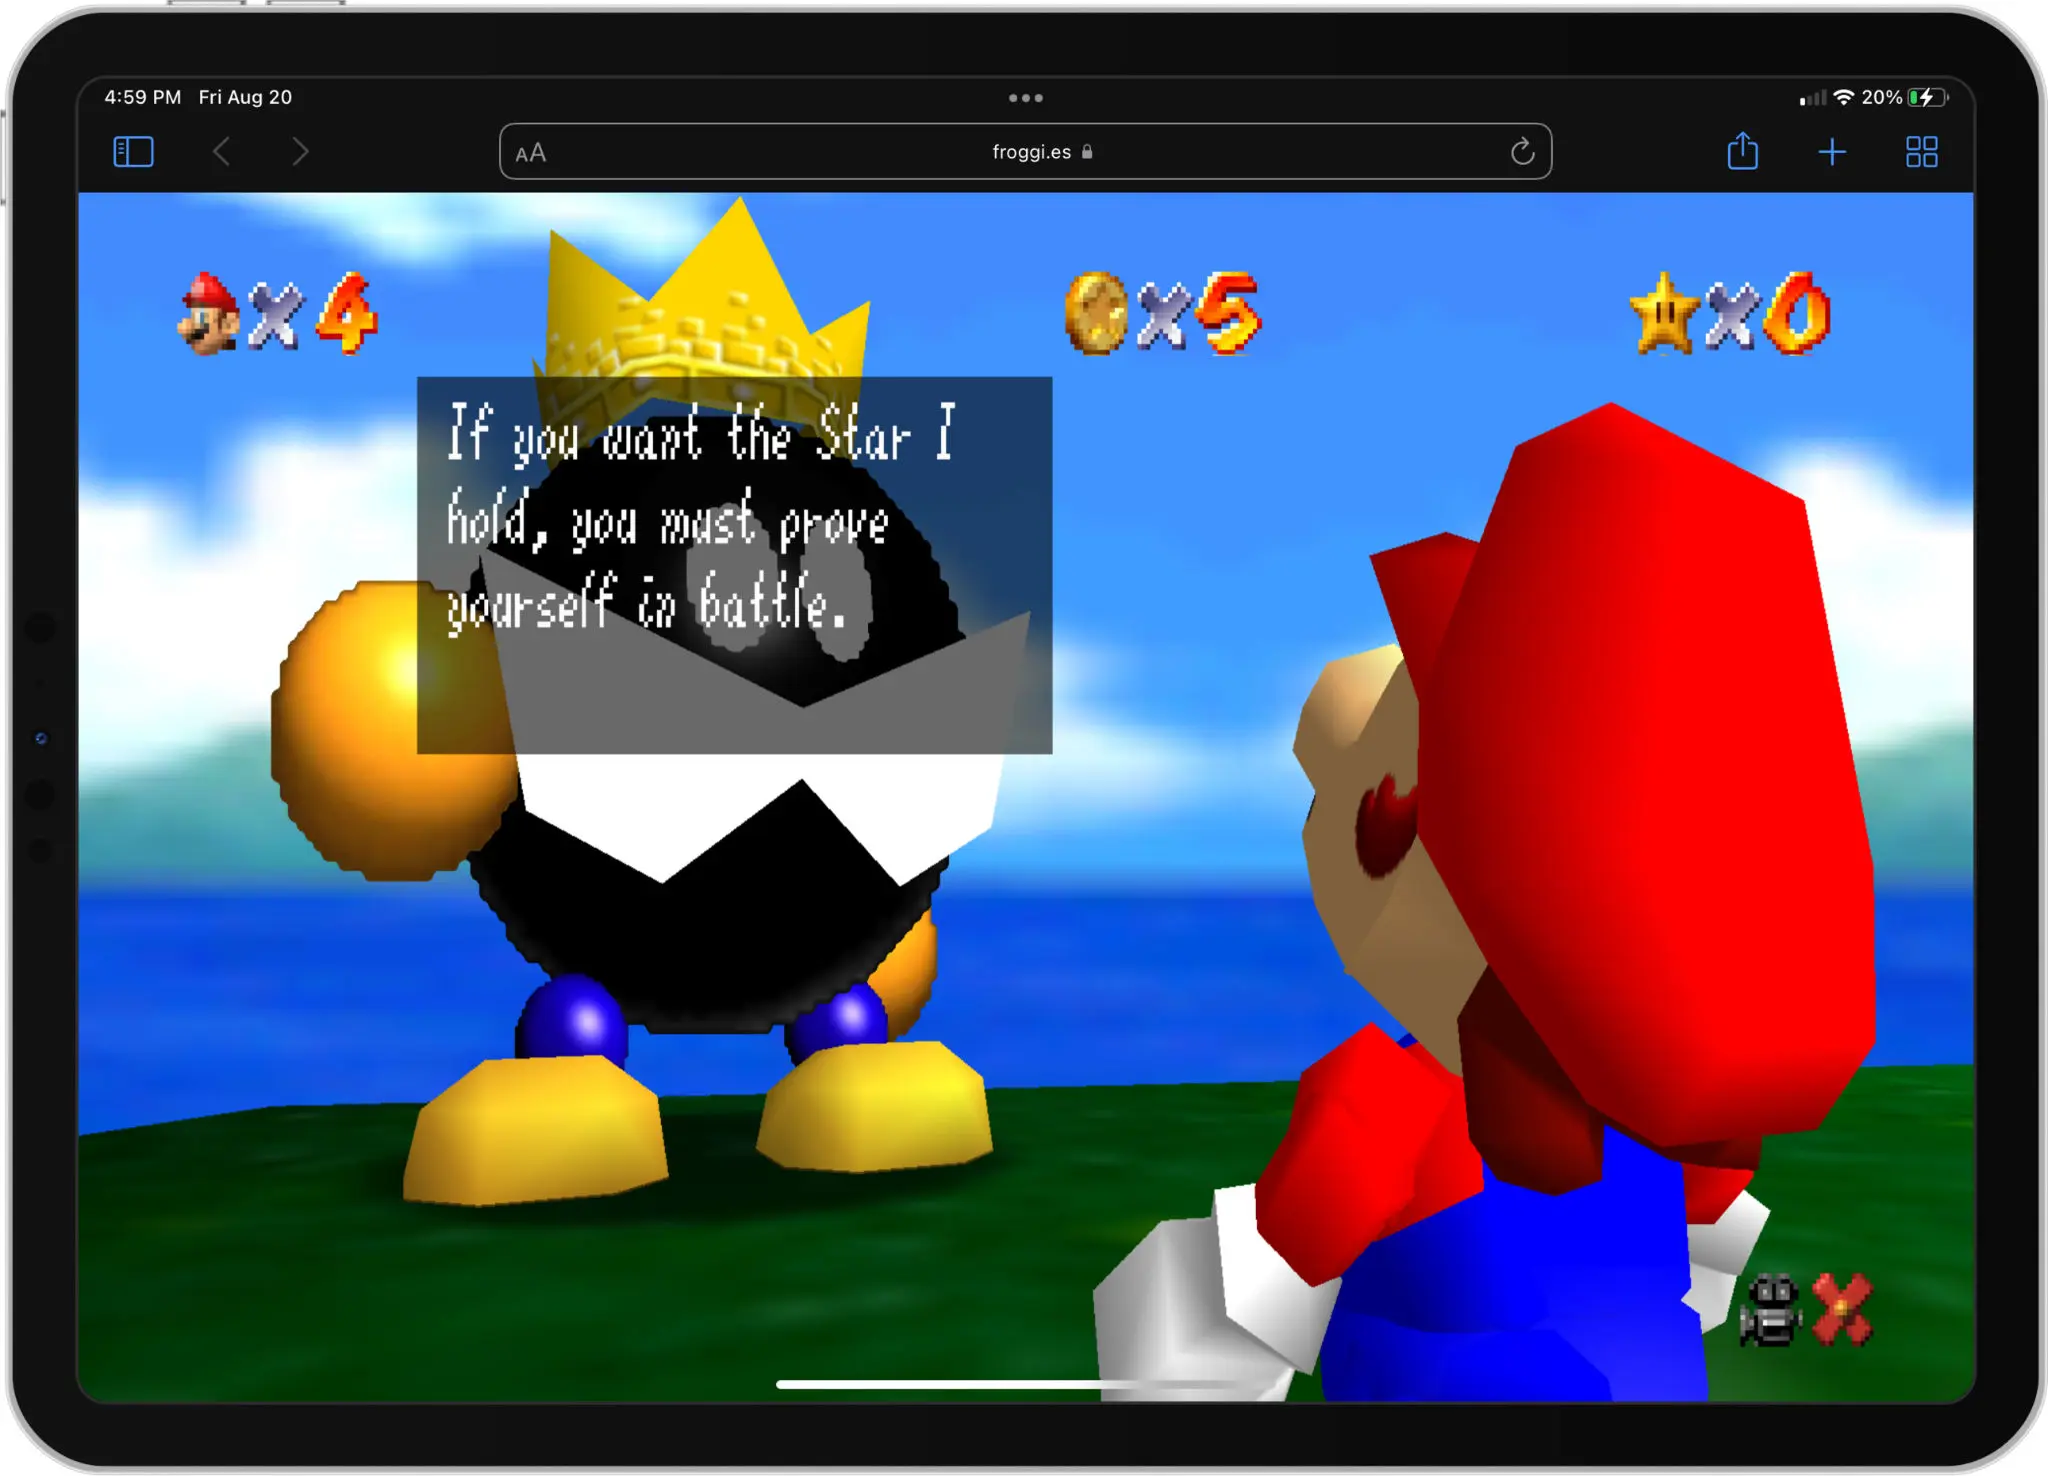Click the share icon in Safari toolbar

click(1743, 150)
